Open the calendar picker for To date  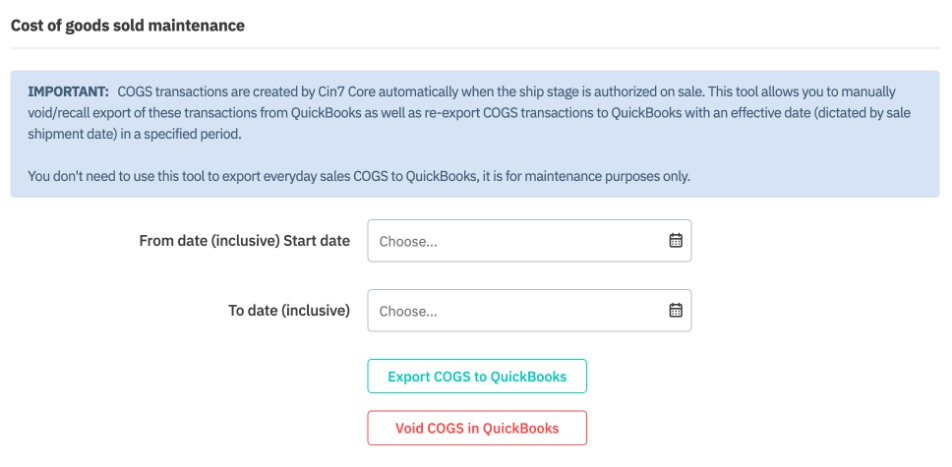click(675, 311)
